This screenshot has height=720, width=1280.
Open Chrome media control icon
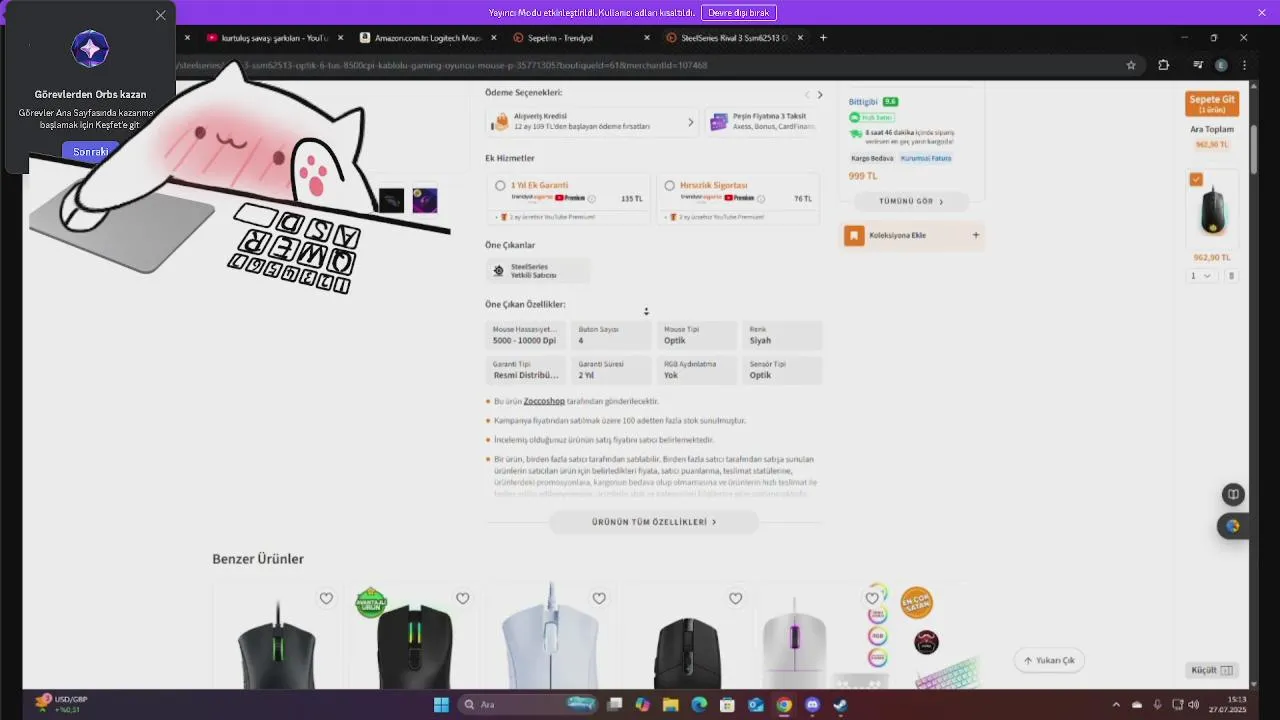(1197, 65)
